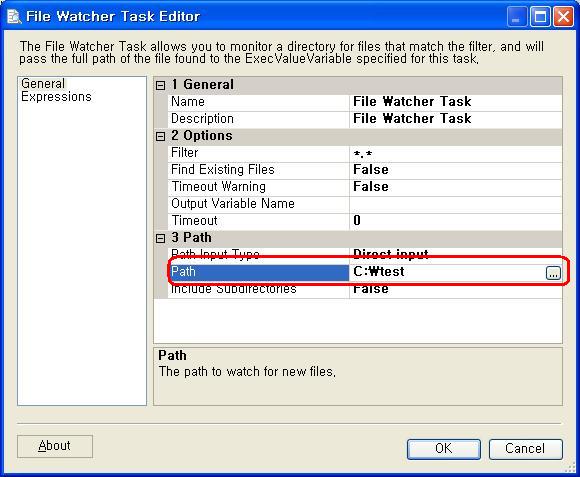The image size is (580, 477).
Task: Select Expressions in the left page list
Action: pos(56,97)
